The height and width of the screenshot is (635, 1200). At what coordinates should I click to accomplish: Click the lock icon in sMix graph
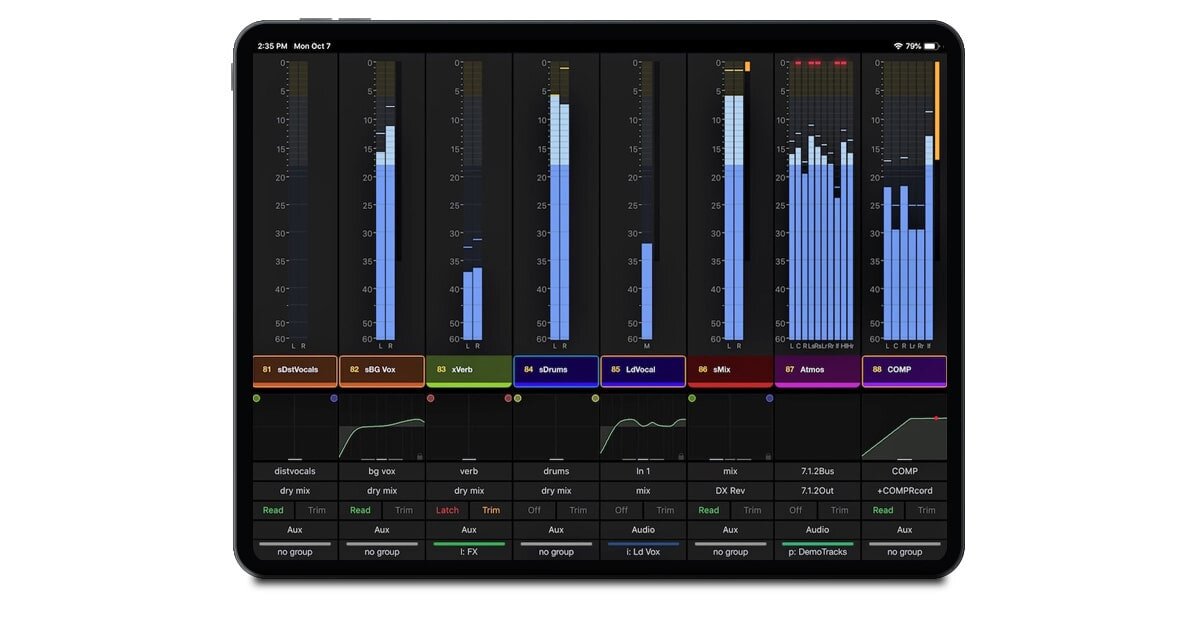pos(767,456)
